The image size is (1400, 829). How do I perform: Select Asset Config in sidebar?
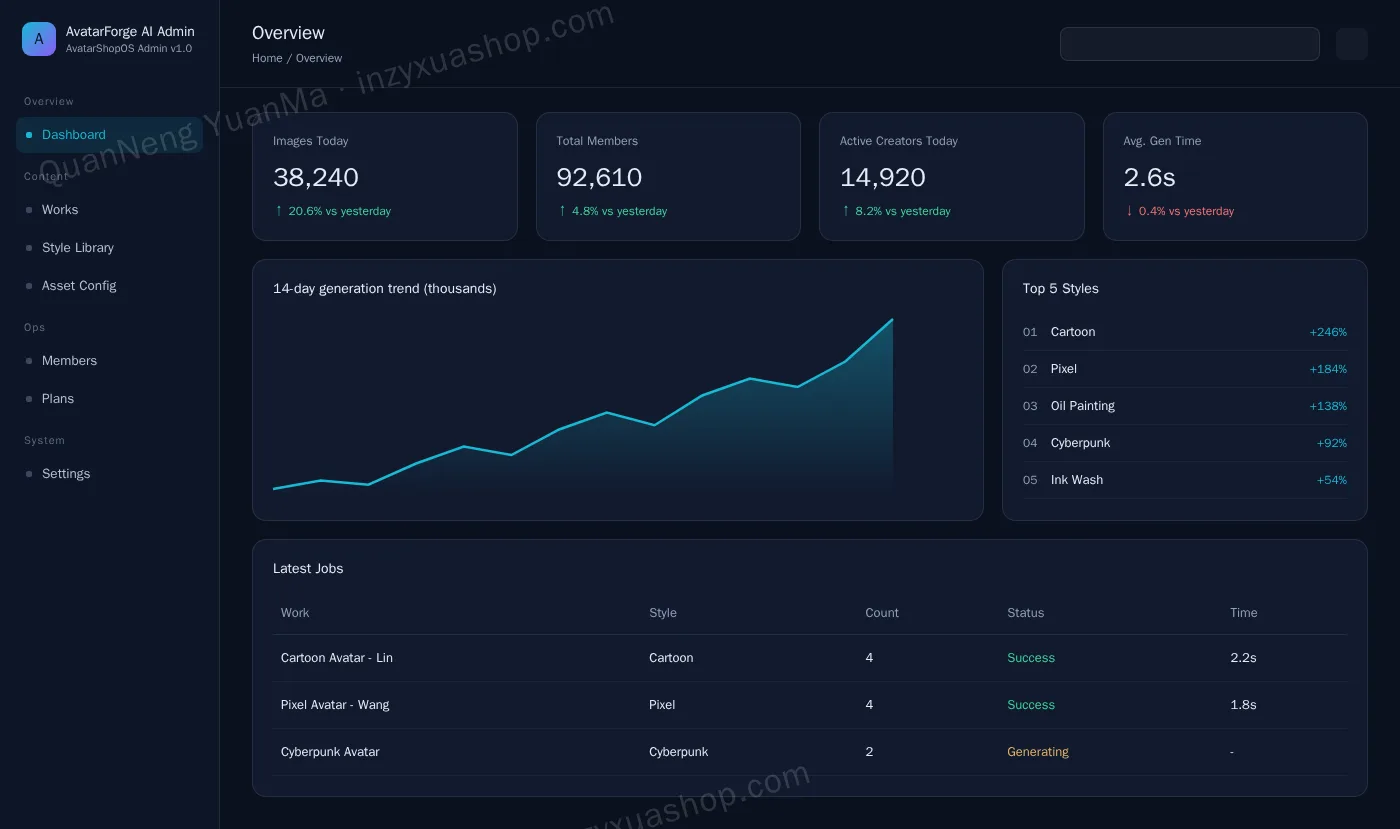(x=109, y=286)
